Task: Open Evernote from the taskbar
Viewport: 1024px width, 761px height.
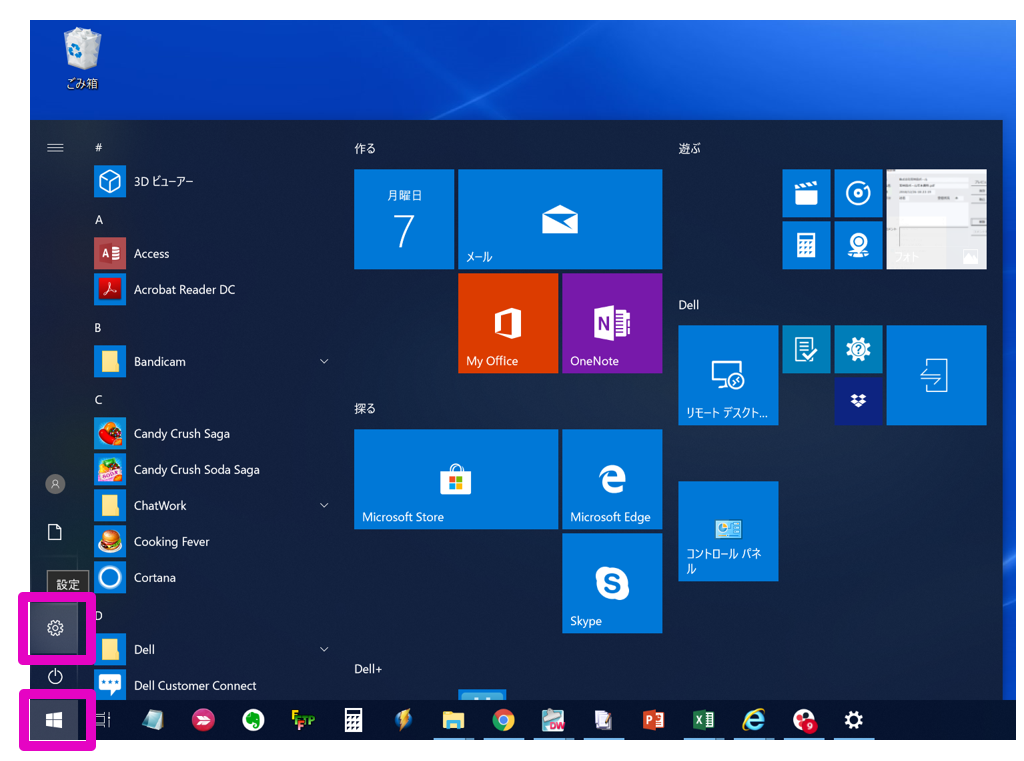Action: click(x=253, y=720)
